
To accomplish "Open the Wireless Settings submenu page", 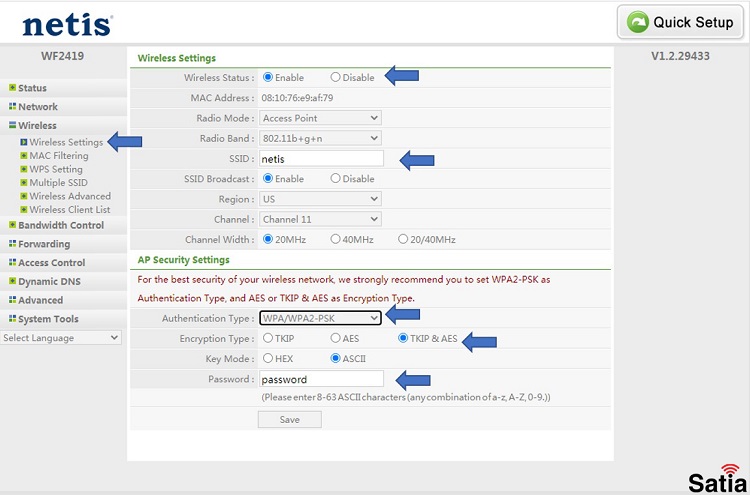I will pyautogui.click(x=66, y=142).
